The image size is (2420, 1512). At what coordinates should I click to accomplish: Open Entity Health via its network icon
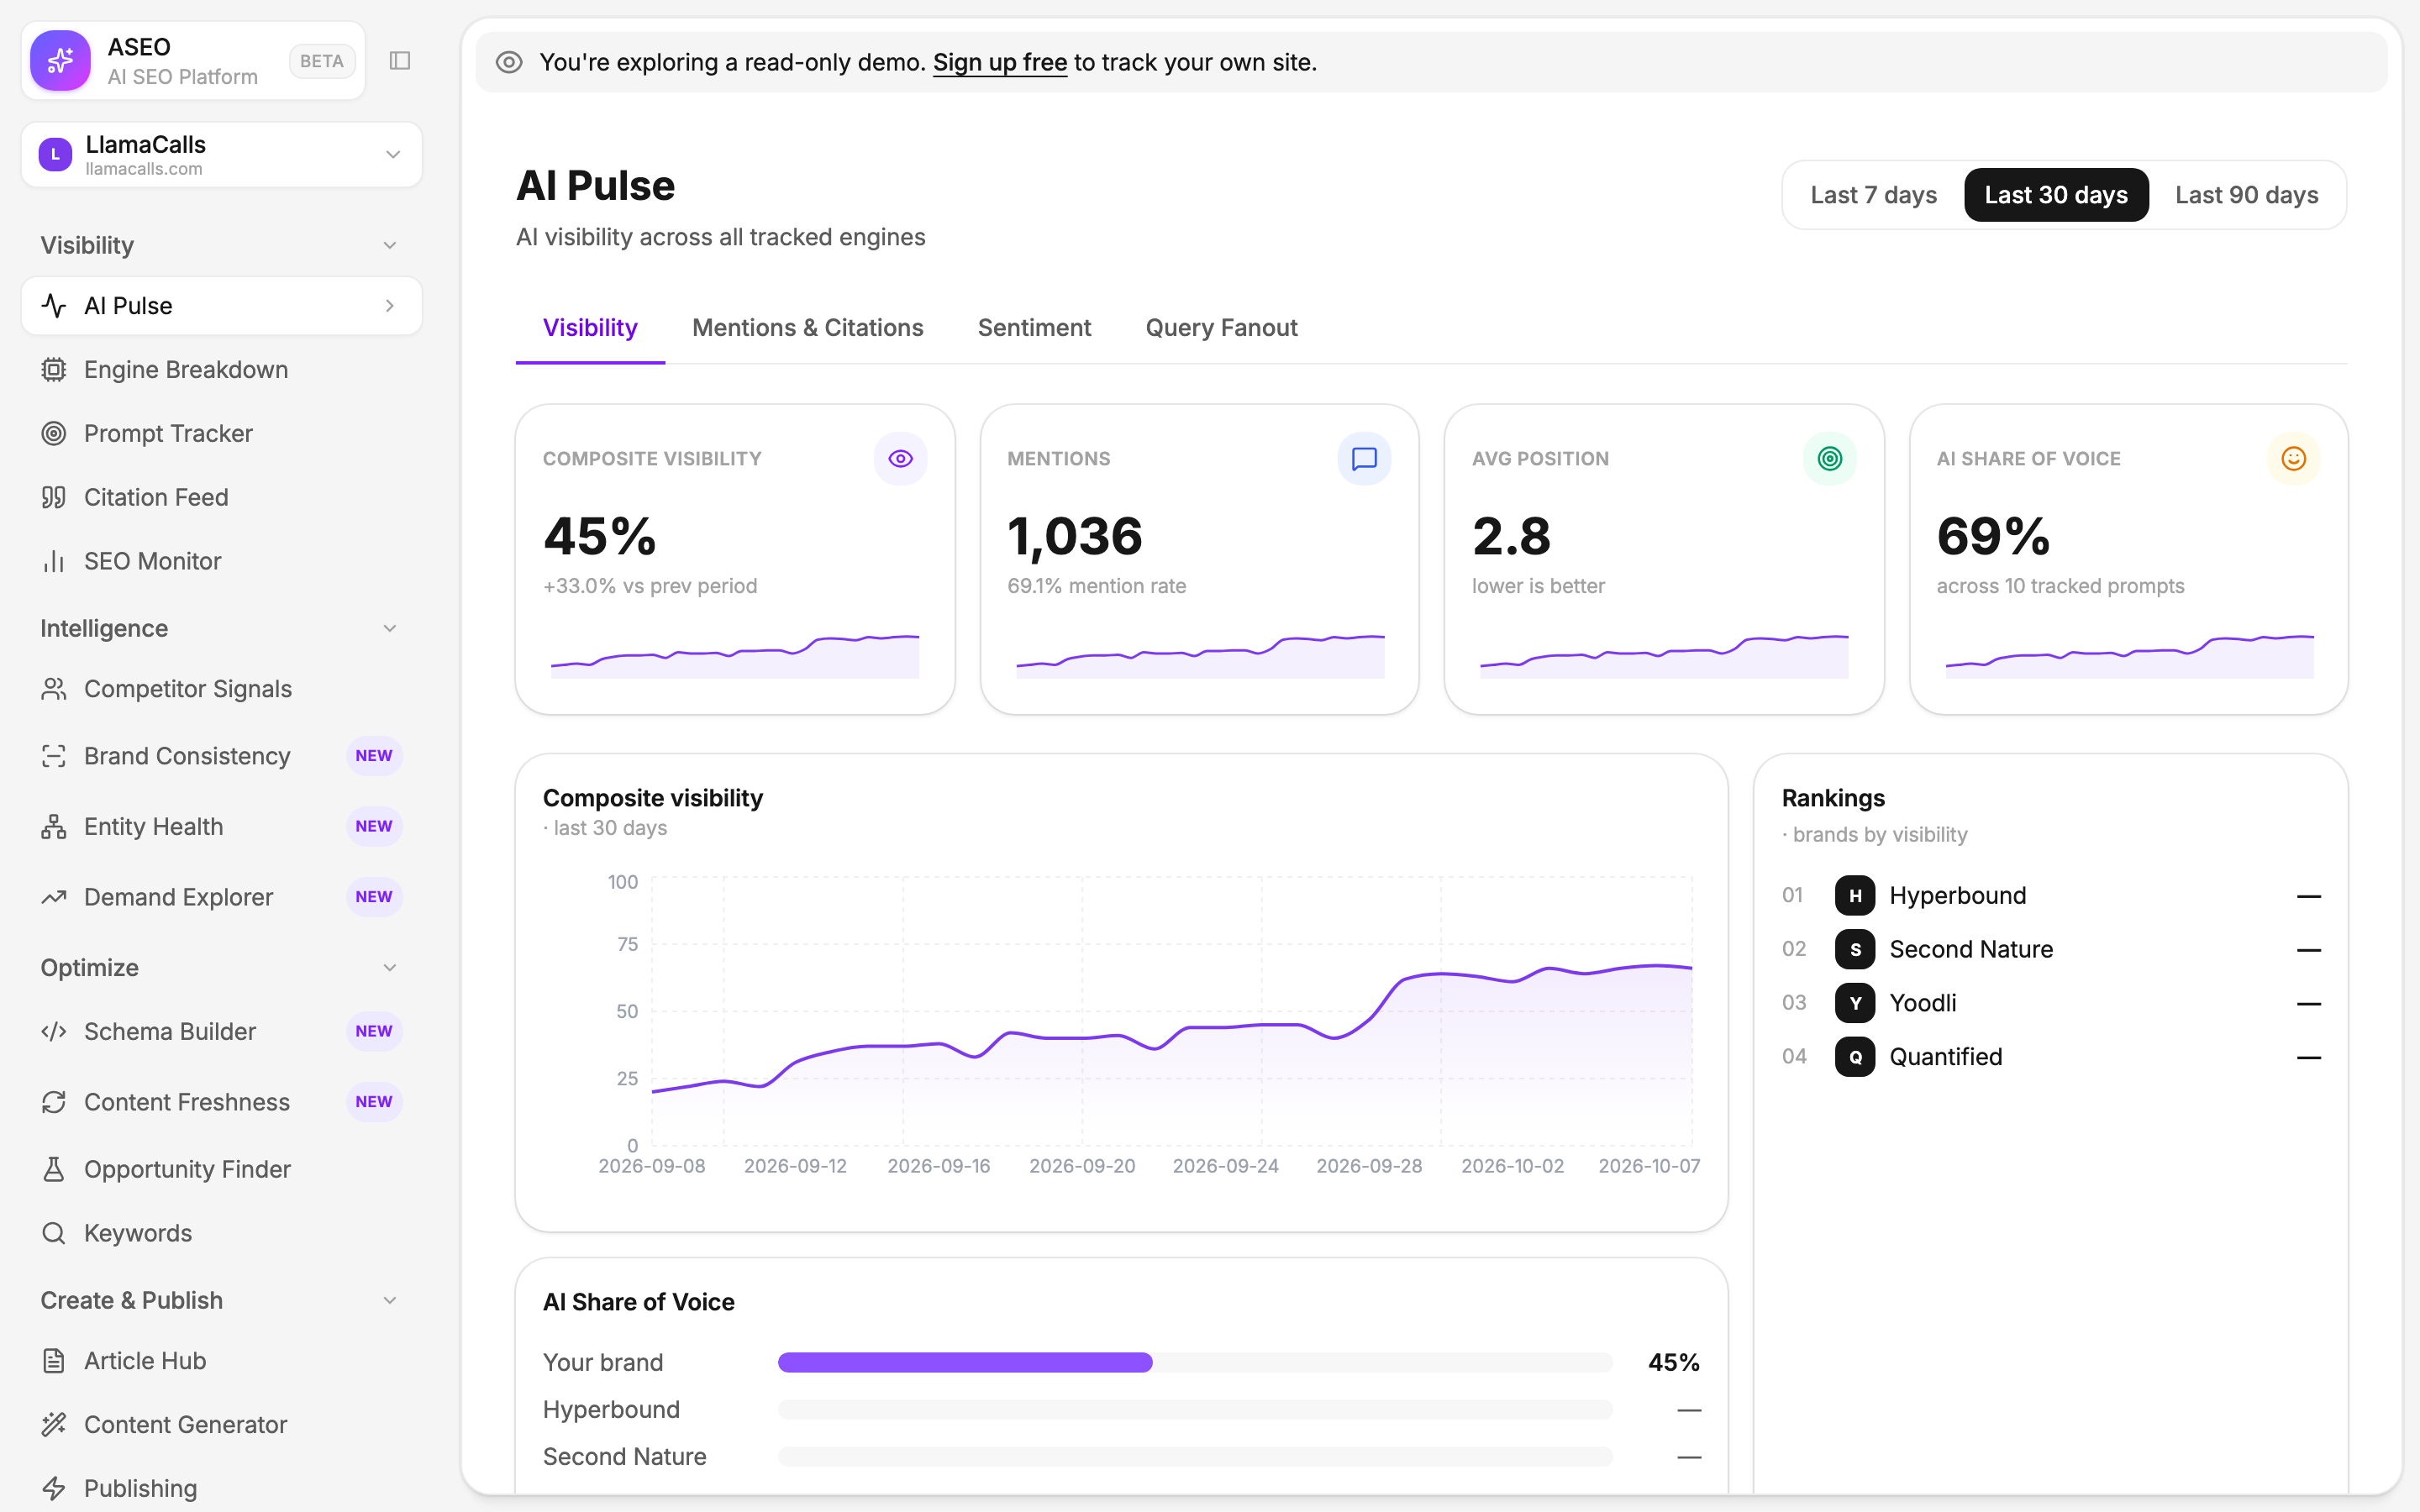54,827
